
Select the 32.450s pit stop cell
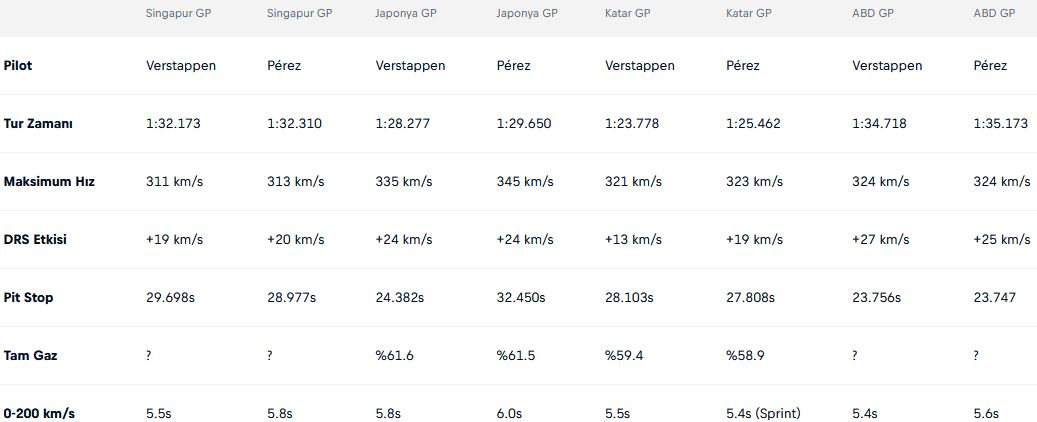pos(521,298)
